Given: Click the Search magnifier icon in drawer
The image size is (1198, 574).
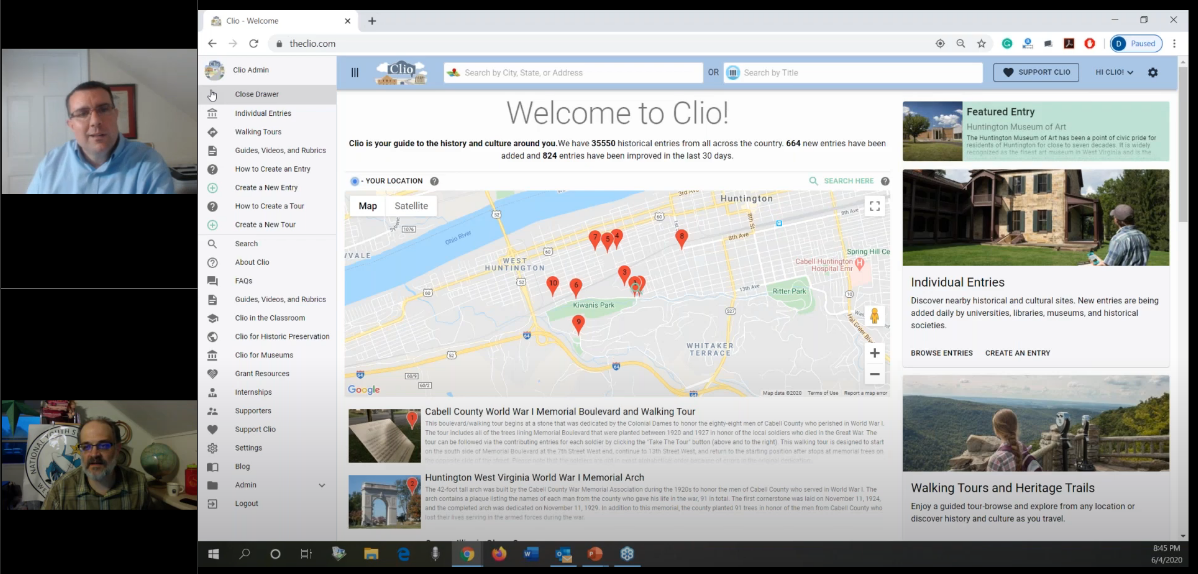Looking at the screenshot, I should click(x=212, y=244).
